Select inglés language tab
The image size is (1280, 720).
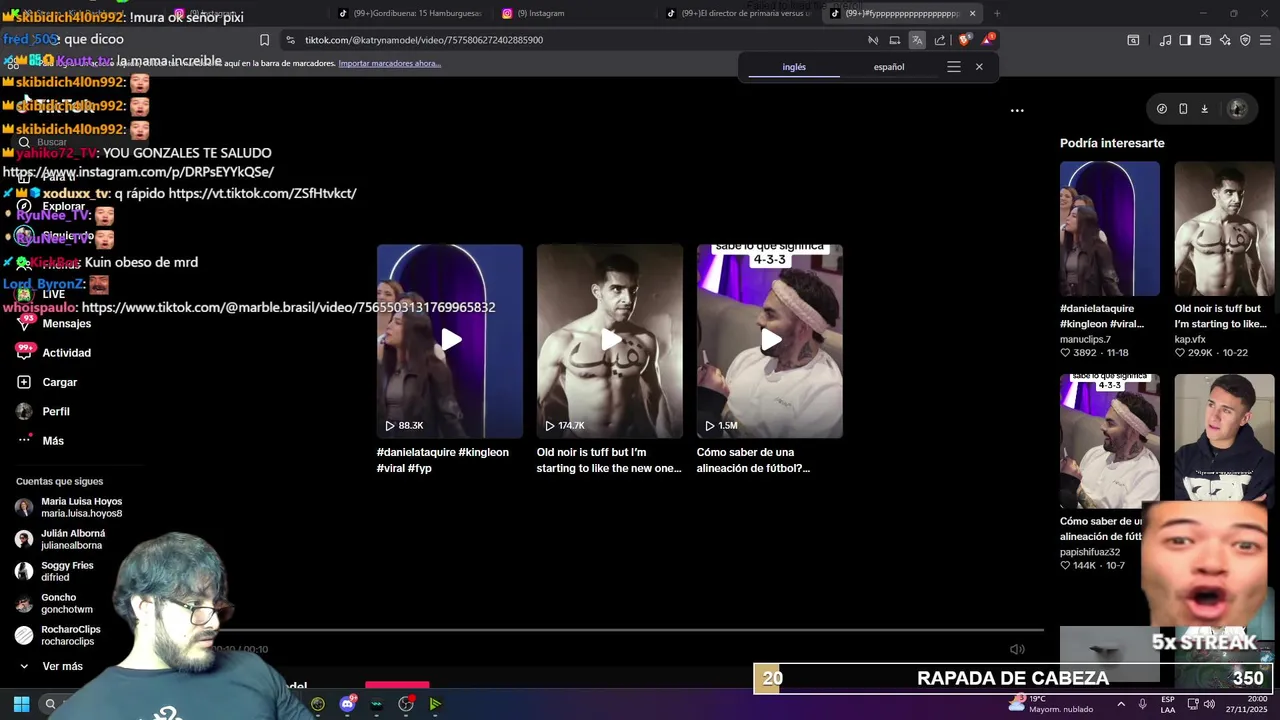794,67
